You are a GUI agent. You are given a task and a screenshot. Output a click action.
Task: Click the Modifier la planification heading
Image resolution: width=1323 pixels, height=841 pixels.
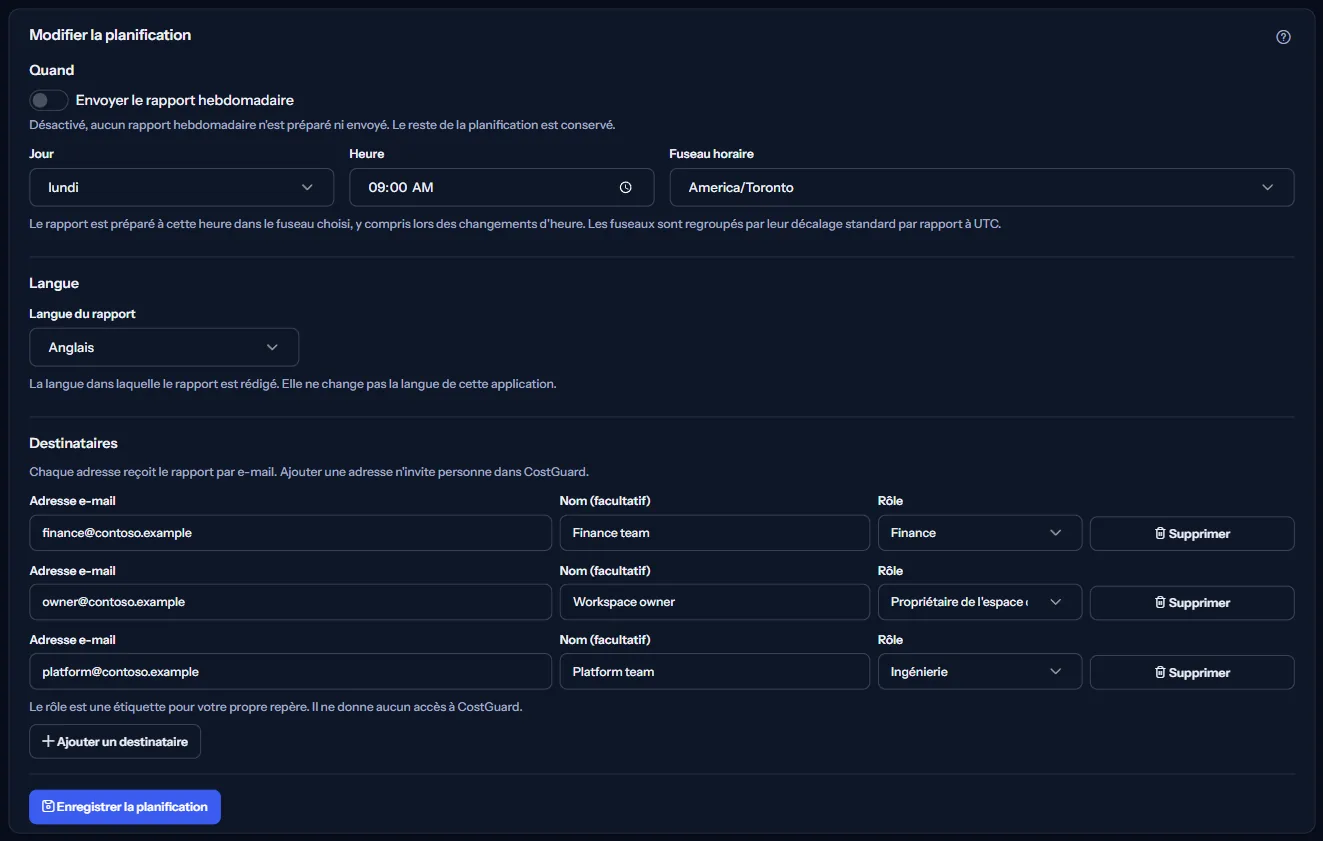110,35
